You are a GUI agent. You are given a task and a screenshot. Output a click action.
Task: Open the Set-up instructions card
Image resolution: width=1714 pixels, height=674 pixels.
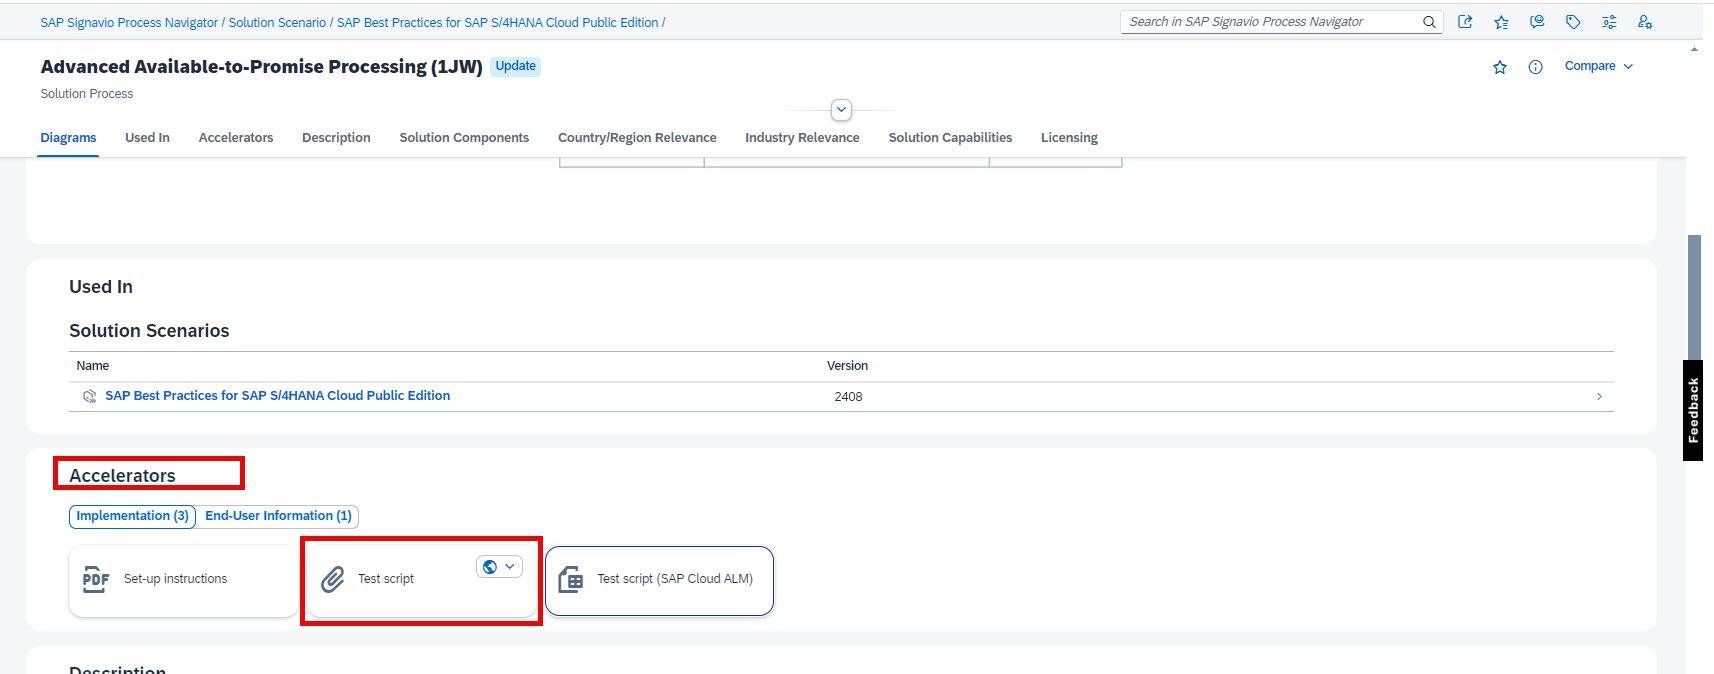coord(183,580)
